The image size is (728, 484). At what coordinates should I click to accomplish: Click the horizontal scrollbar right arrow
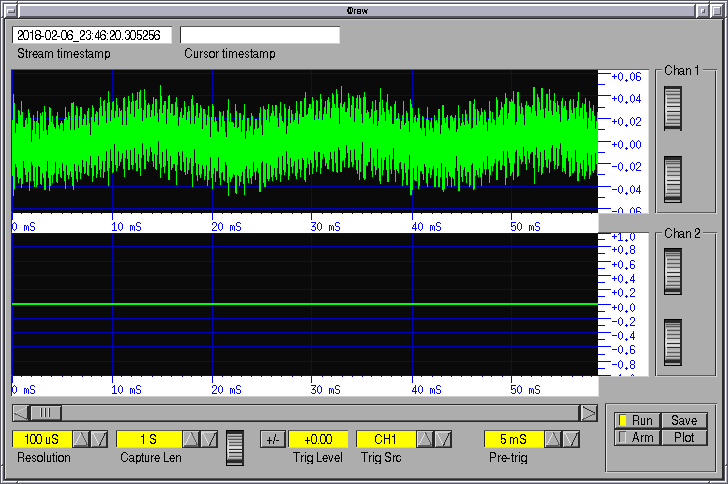click(x=588, y=412)
